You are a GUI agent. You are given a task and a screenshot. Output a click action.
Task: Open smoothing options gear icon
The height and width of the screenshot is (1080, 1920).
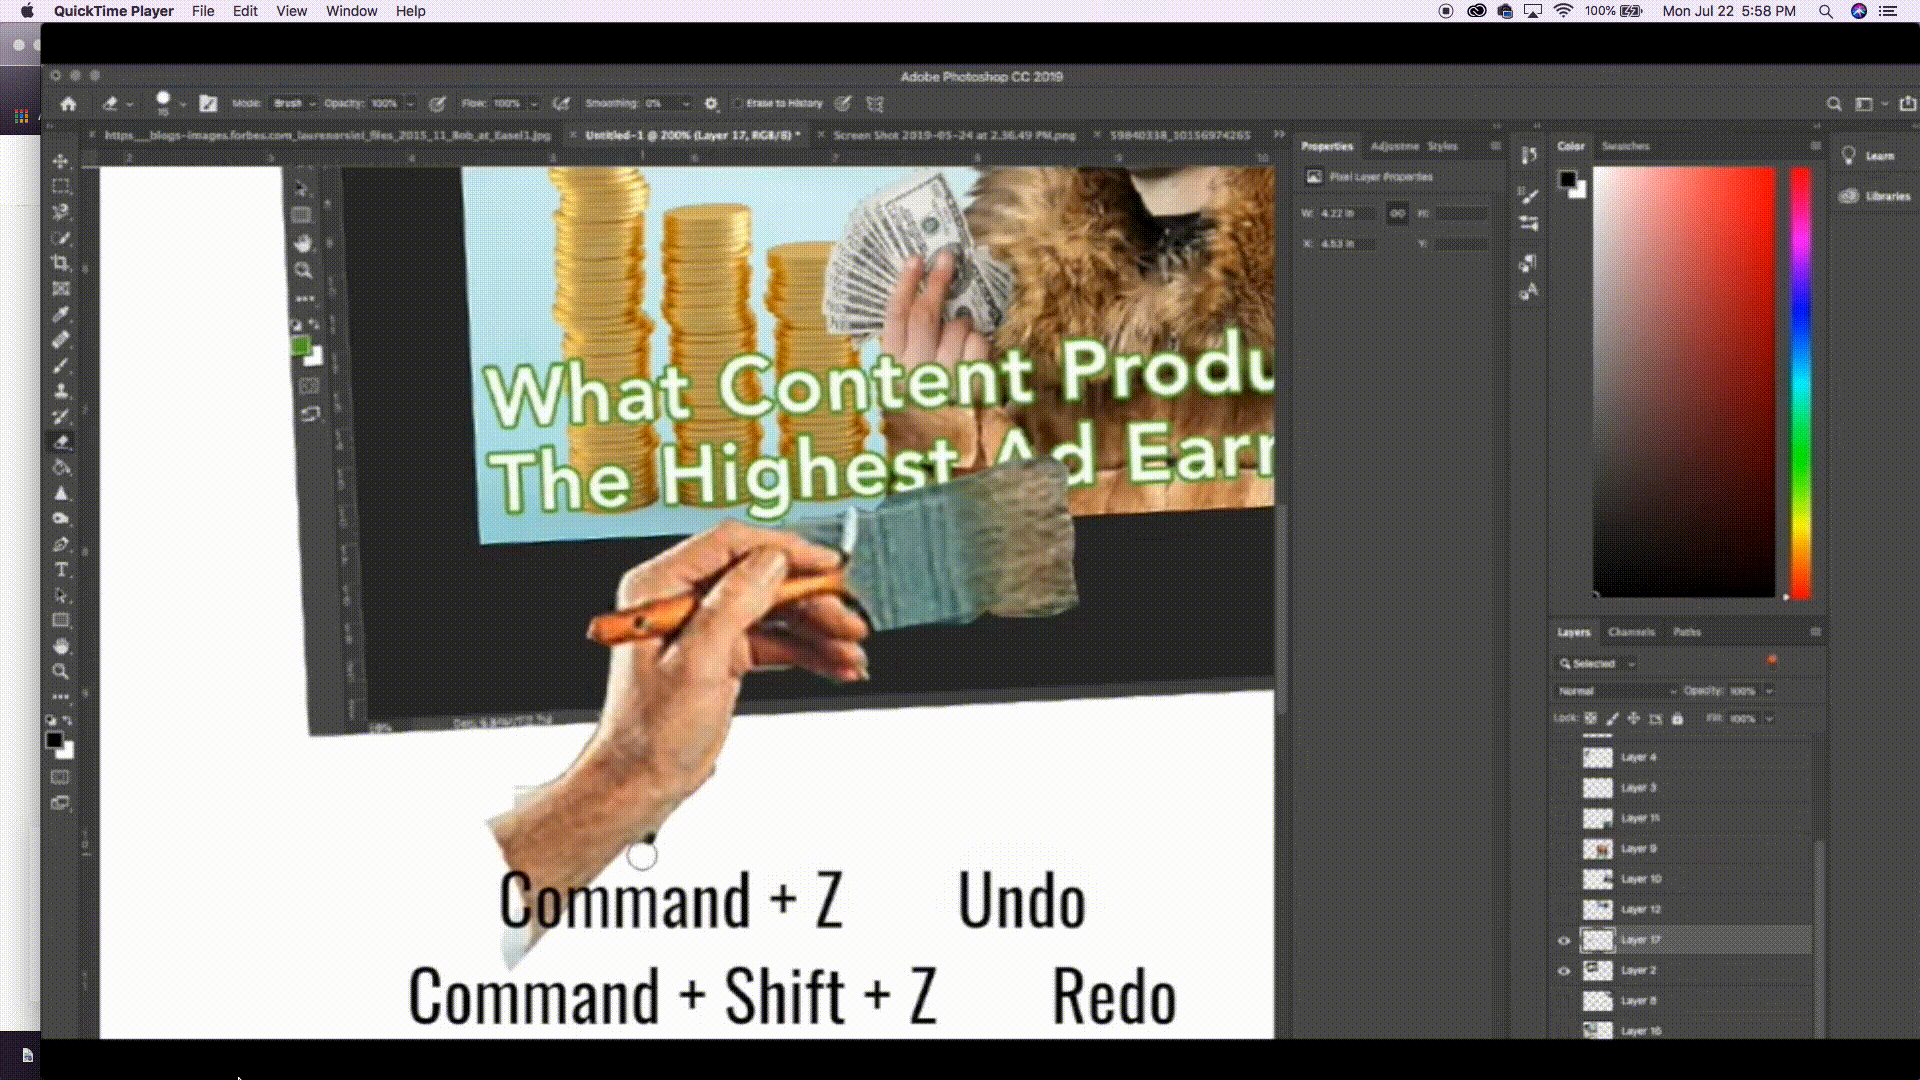(711, 103)
